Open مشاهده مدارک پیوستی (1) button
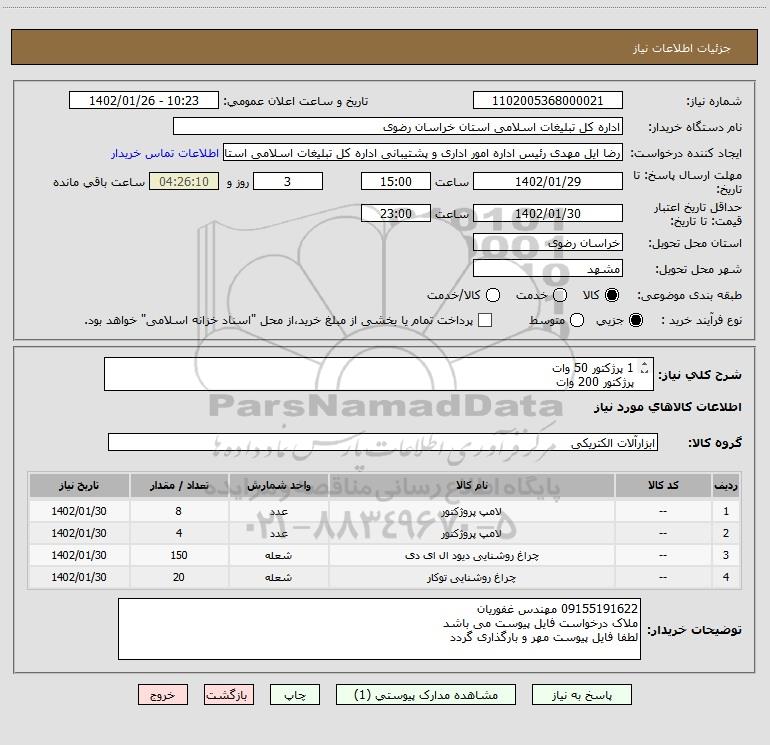770x745 pixels. pyautogui.click(x=426, y=695)
